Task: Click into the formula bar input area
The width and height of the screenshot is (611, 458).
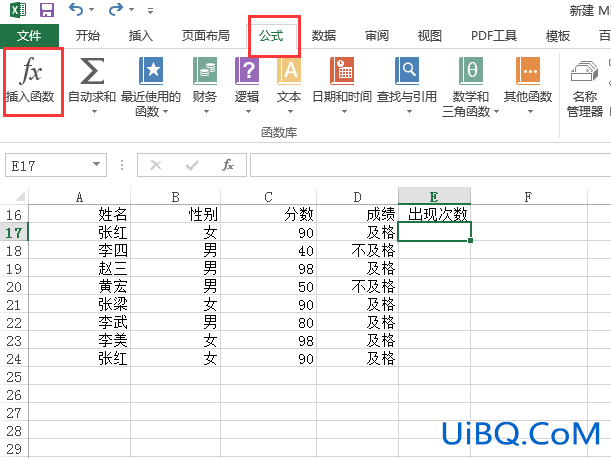Action: click(430, 165)
